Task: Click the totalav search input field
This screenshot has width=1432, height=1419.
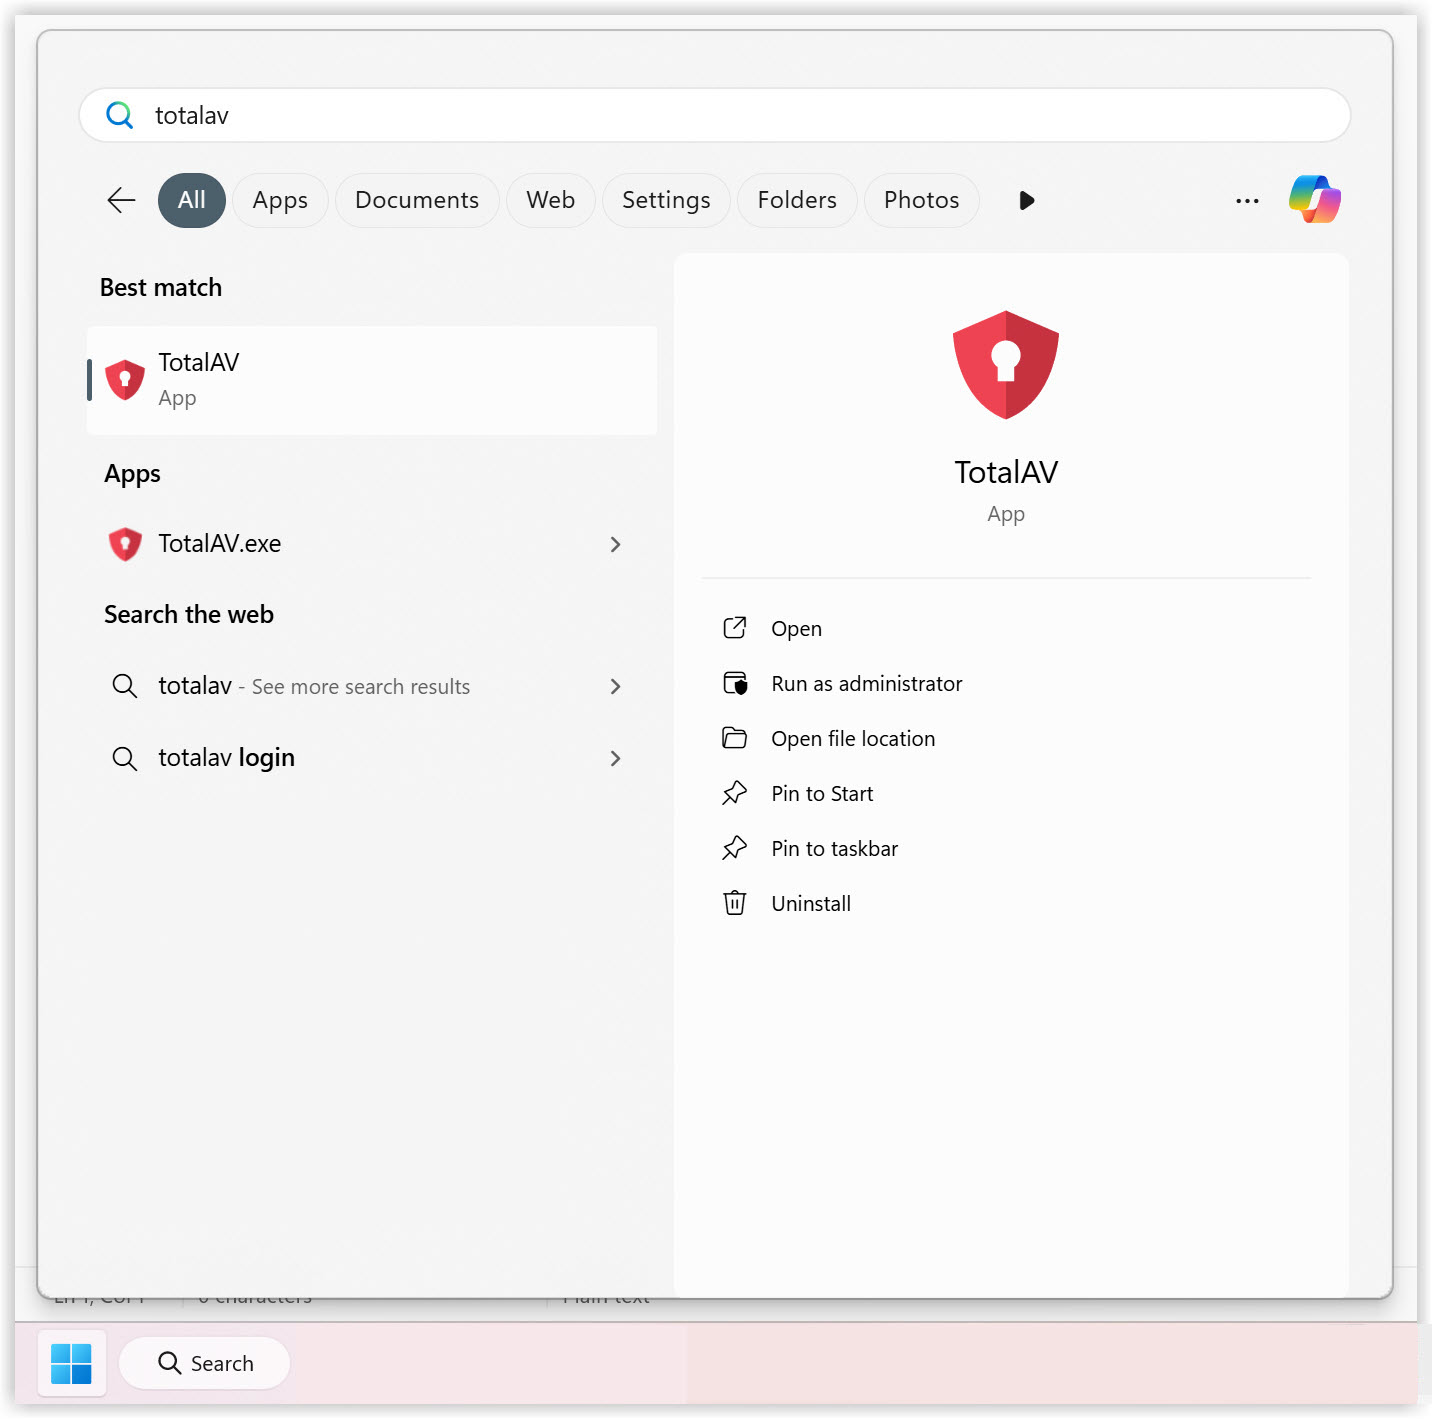Action: (714, 115)
